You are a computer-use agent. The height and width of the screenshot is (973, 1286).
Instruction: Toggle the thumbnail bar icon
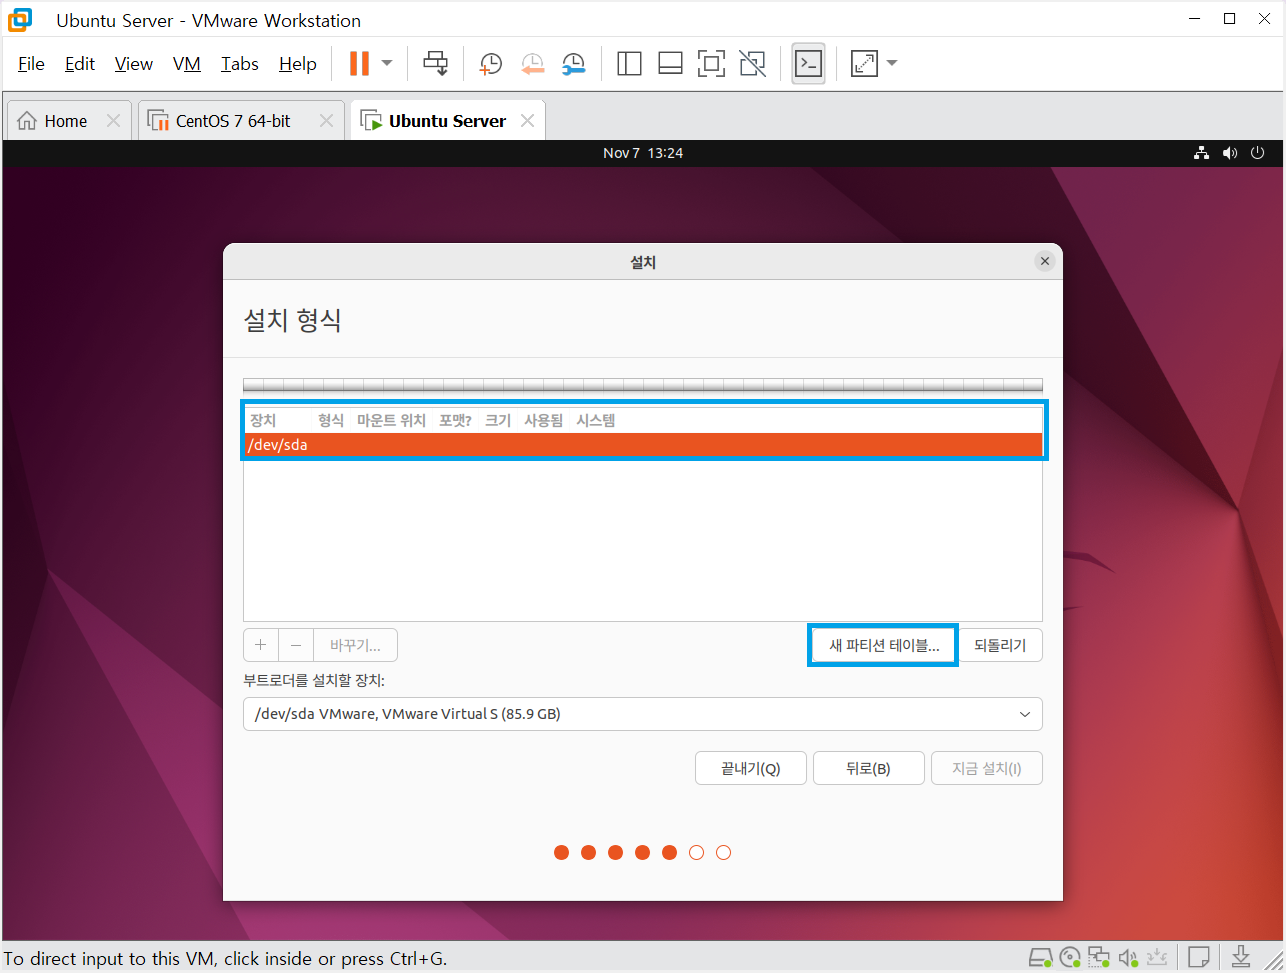pyautogui.click(x=670, y=64)
